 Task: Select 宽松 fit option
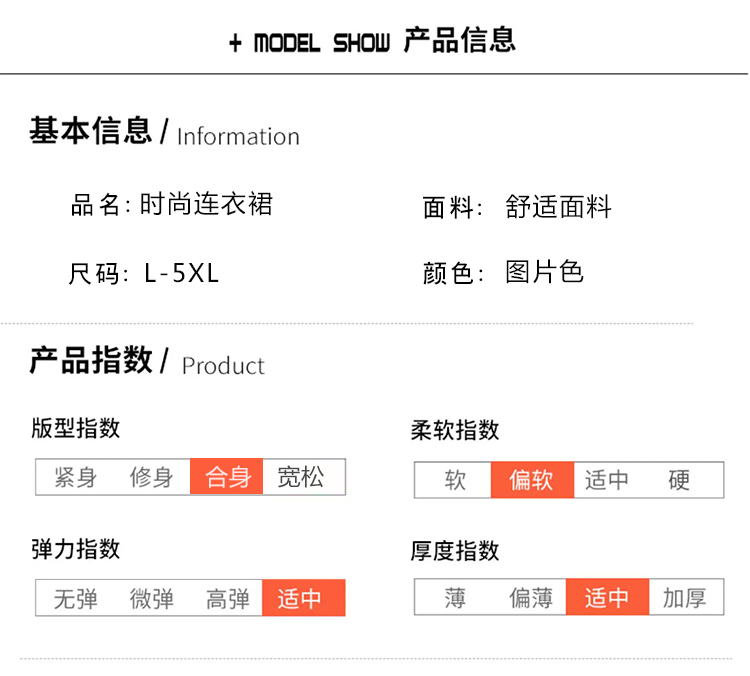click(301, 477)
